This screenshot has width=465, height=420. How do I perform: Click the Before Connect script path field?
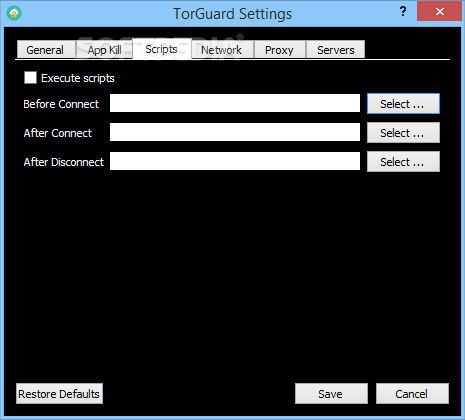pos(235,103)
